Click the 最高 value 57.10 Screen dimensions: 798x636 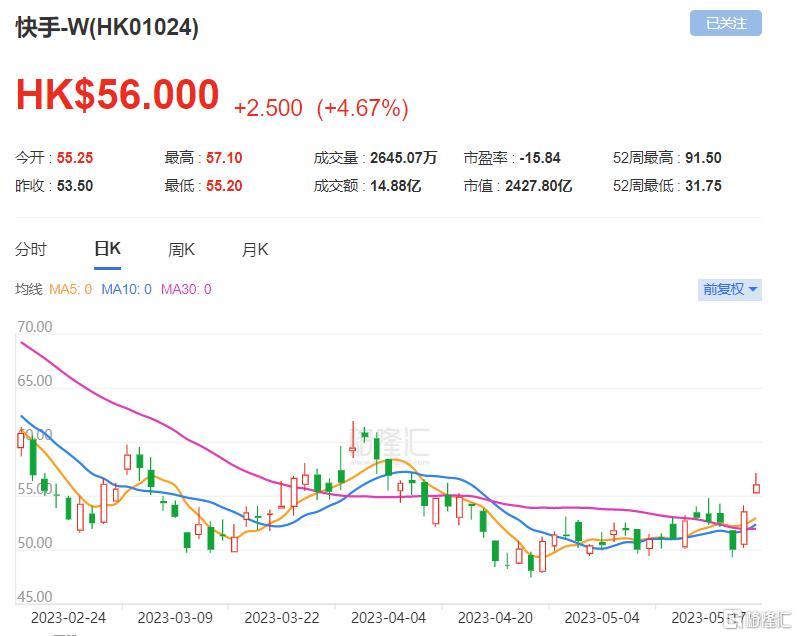coord(224,158)
